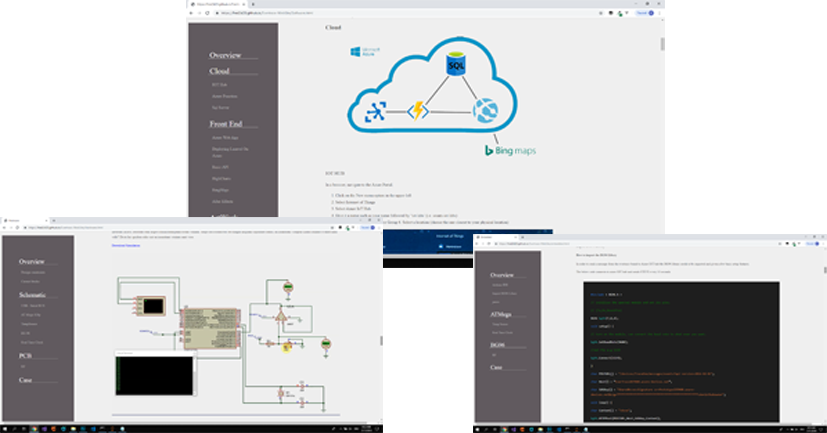Select Azure Function sub-link in top window sidebar
The image size is (827, 433).
pyautogui.click(x=225, y=97)
